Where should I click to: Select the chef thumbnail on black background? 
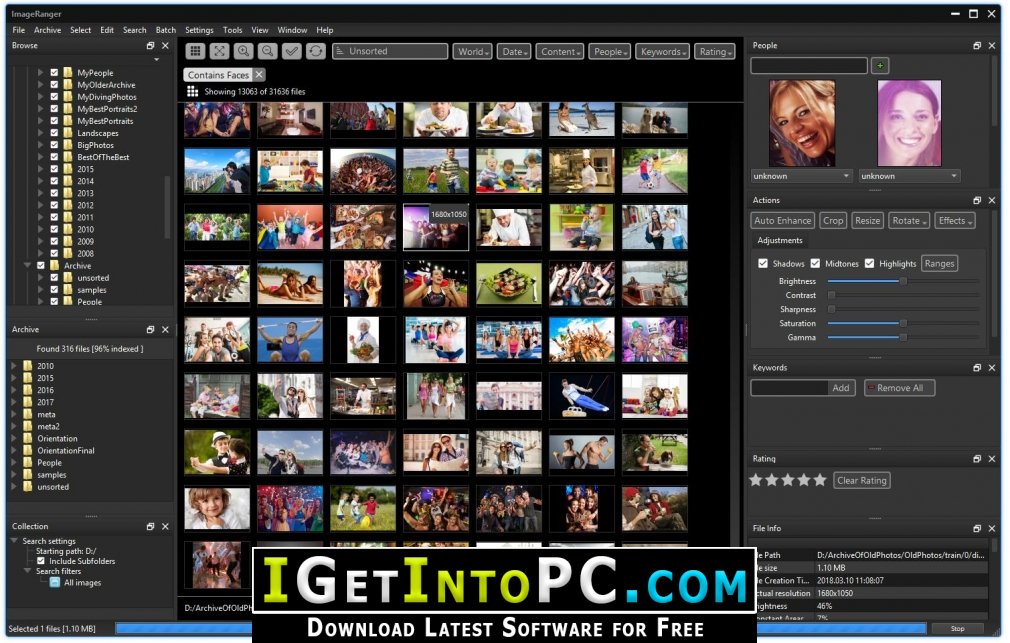[363, 340]
